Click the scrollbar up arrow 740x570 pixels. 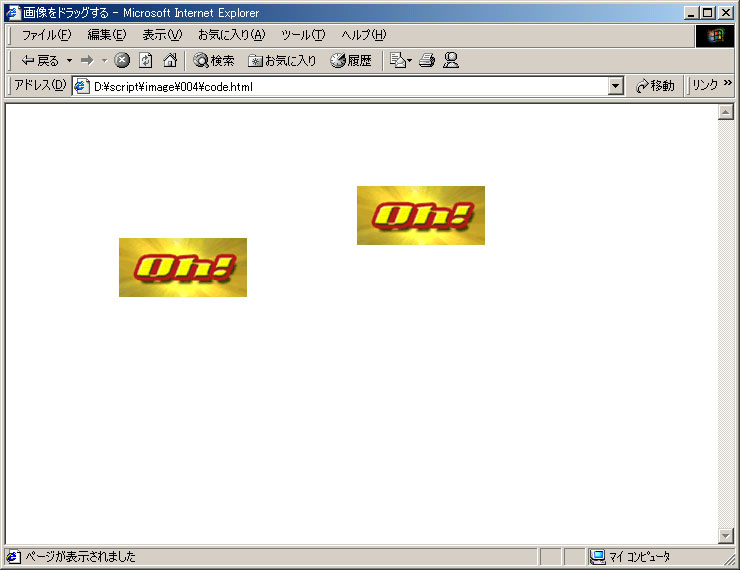pos(725,112)
